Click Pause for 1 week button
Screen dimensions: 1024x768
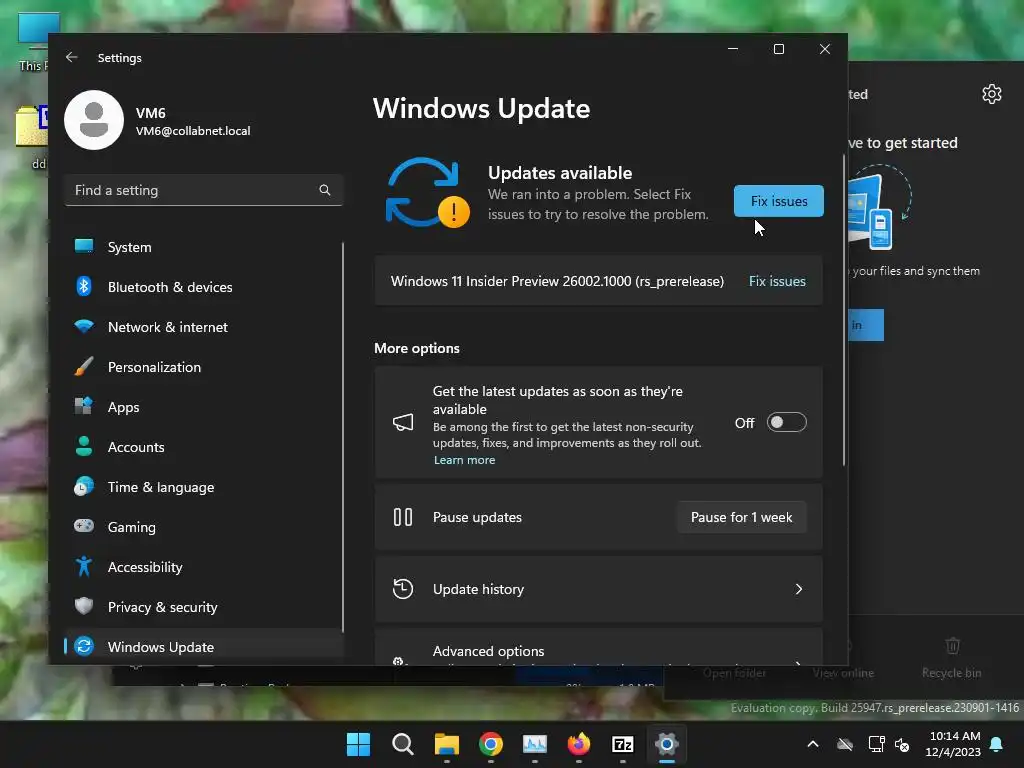coord(741,517)
